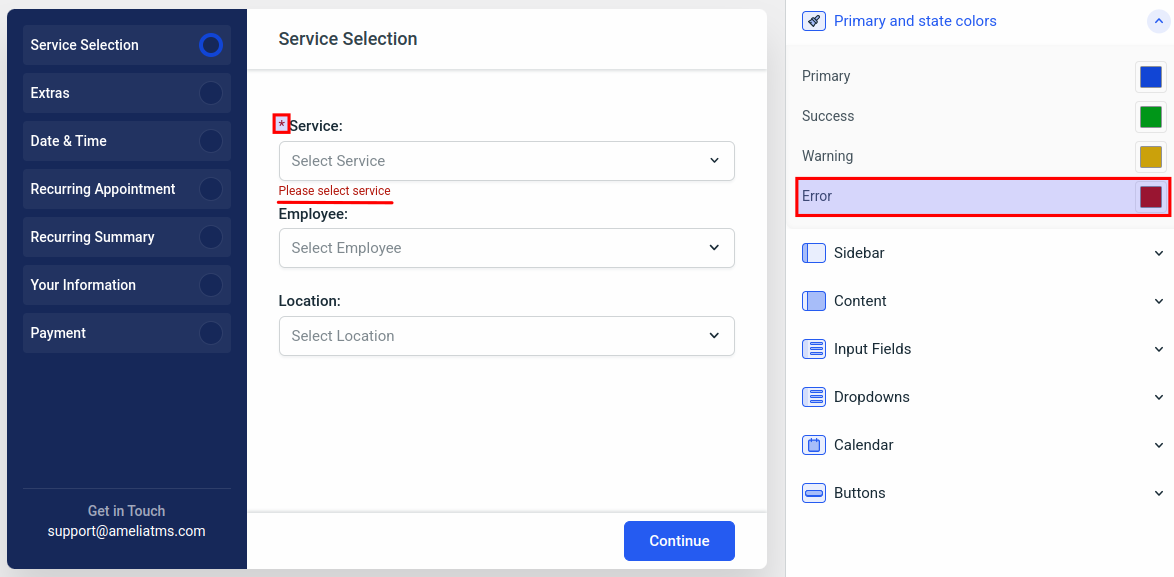
Task: Select the Service Selection step indicator circle
Action: pyautogui.click(x=211, y=45)
